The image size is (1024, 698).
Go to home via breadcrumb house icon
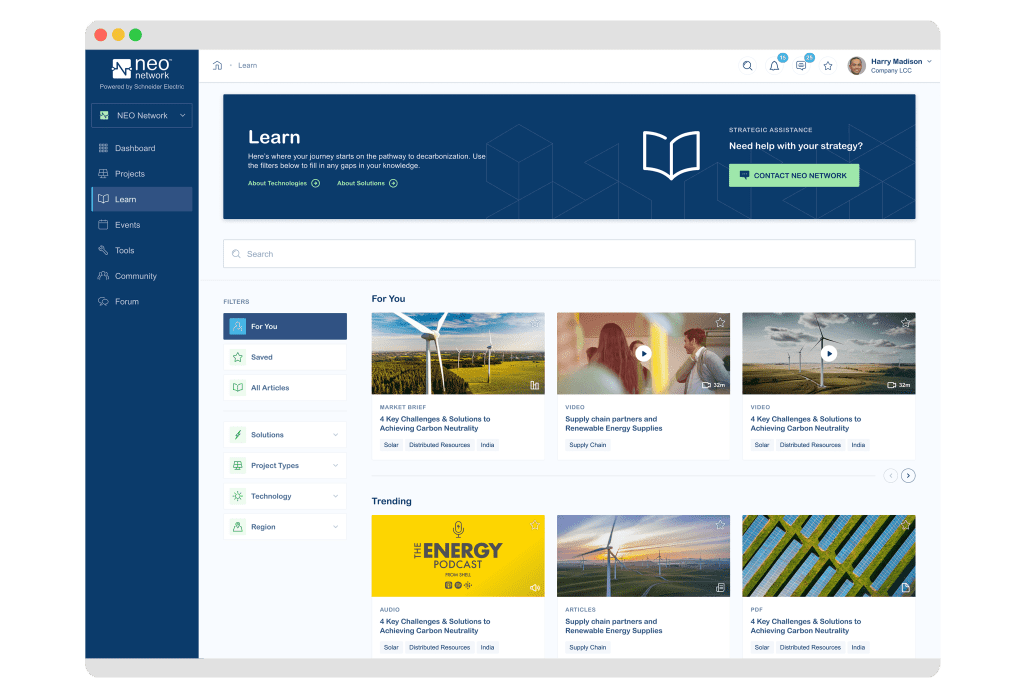click(217, 66)
